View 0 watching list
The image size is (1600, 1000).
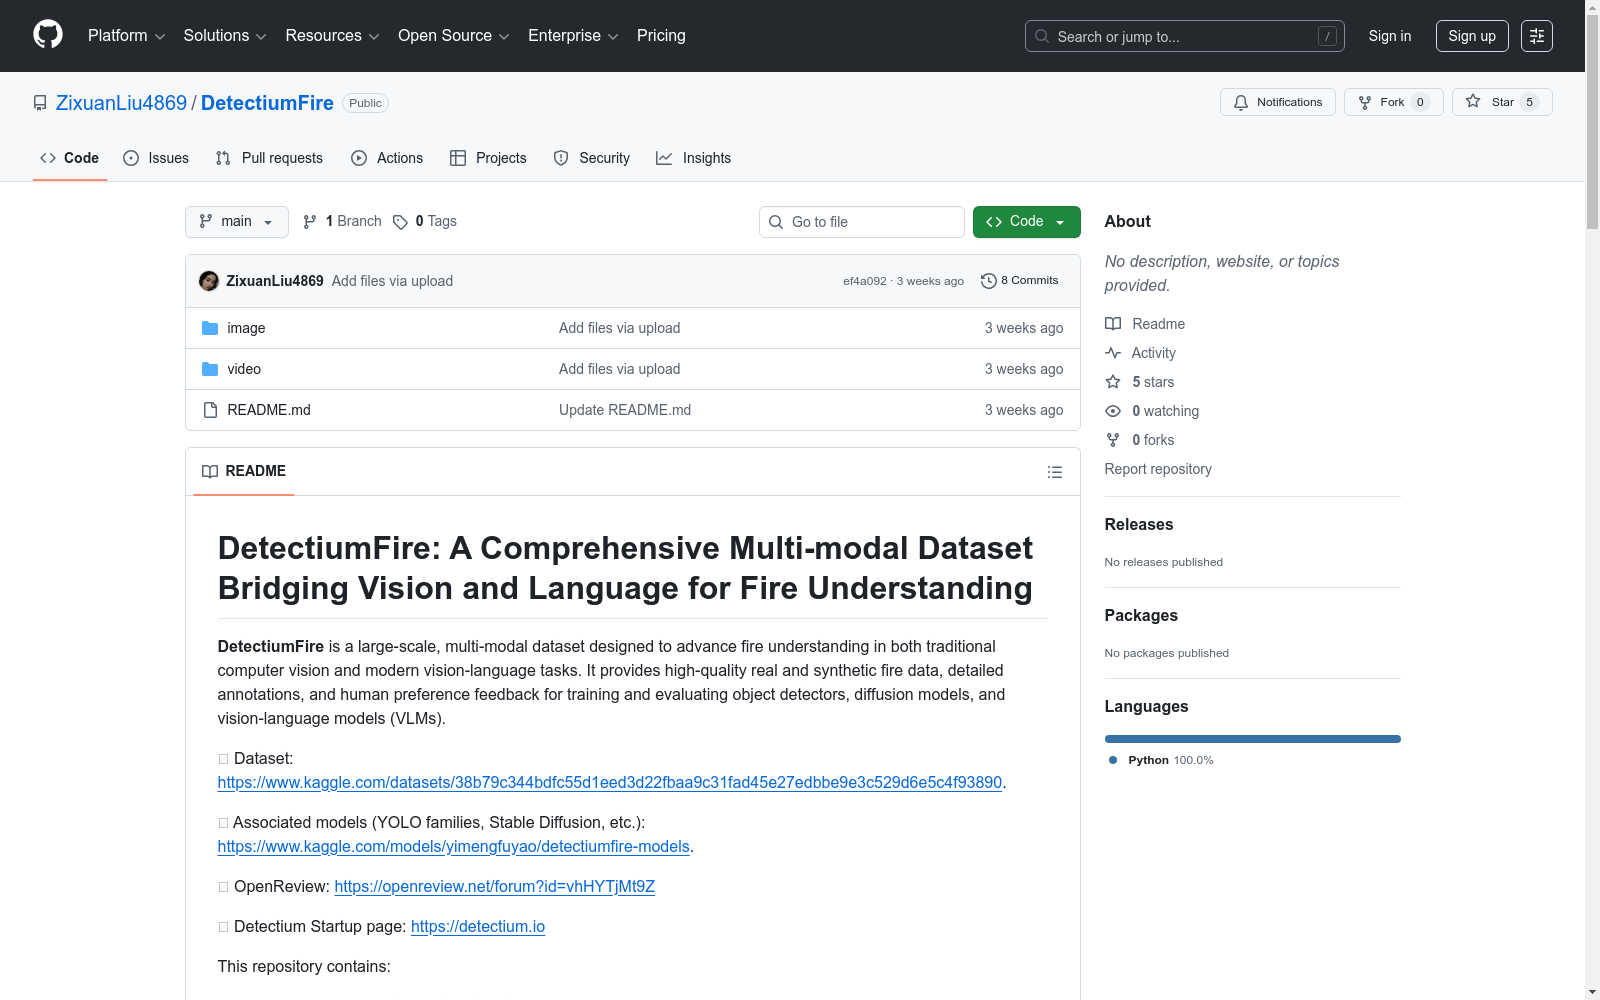[1152, 411]
